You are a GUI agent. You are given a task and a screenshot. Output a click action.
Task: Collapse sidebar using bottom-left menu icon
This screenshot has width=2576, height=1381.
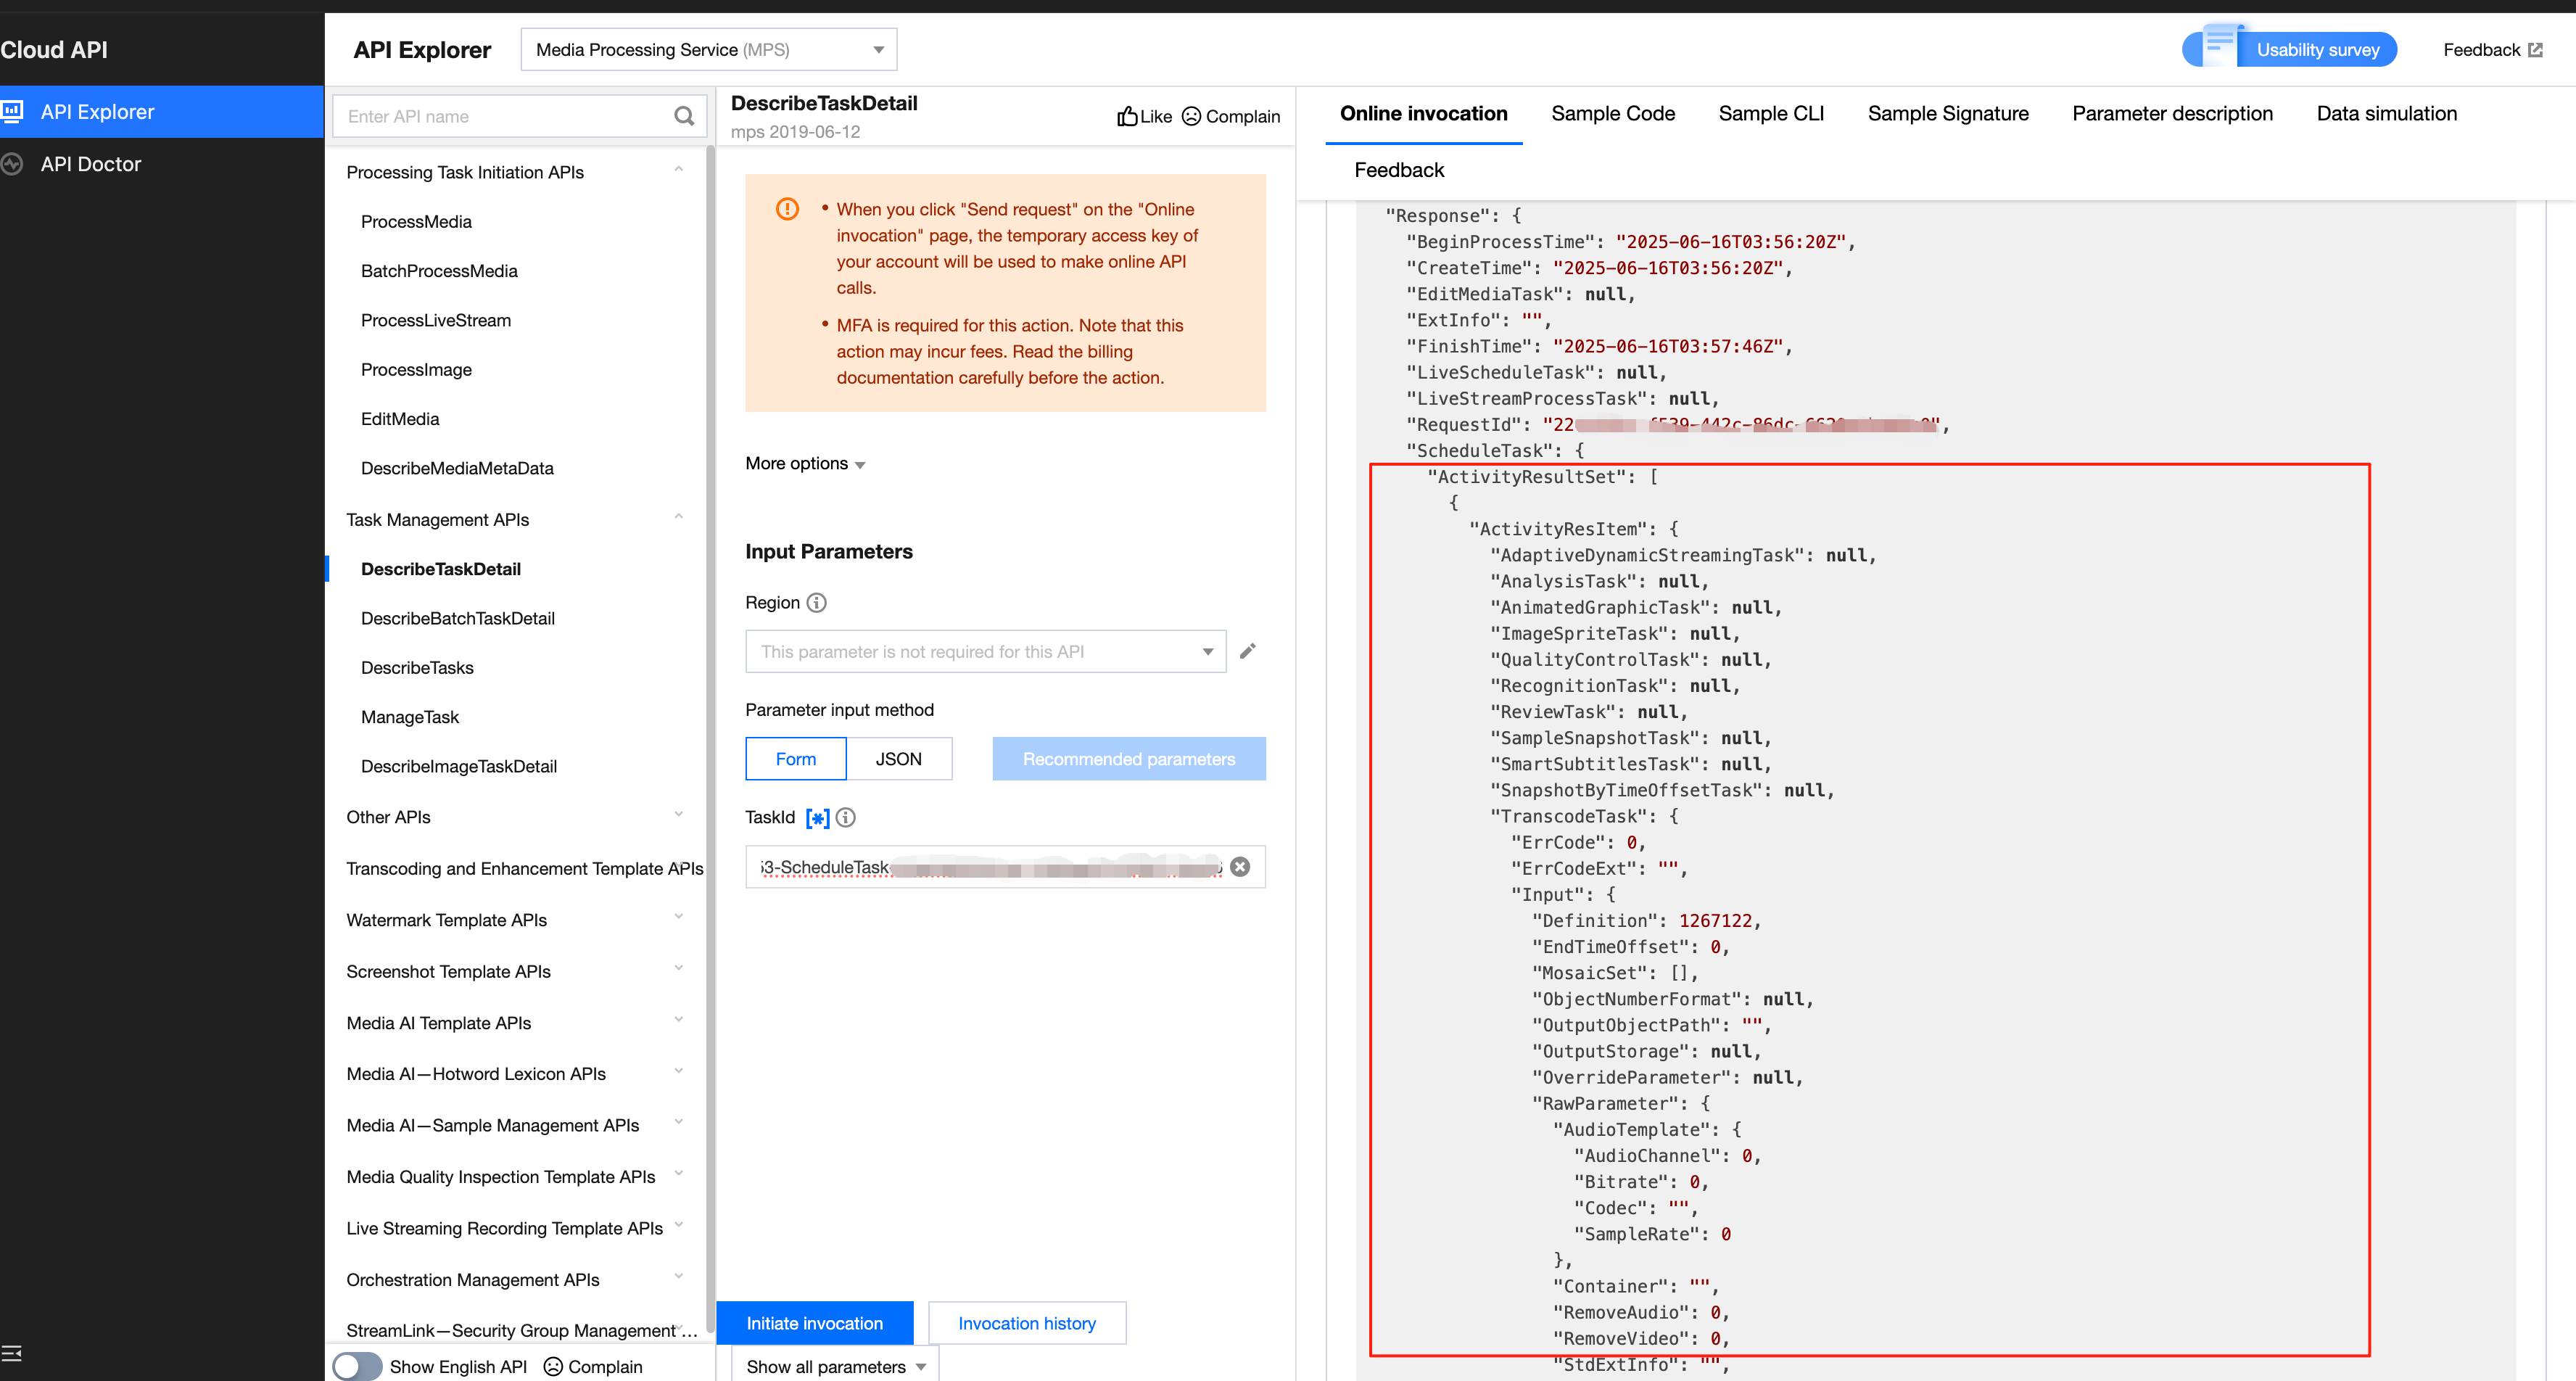12,1353
